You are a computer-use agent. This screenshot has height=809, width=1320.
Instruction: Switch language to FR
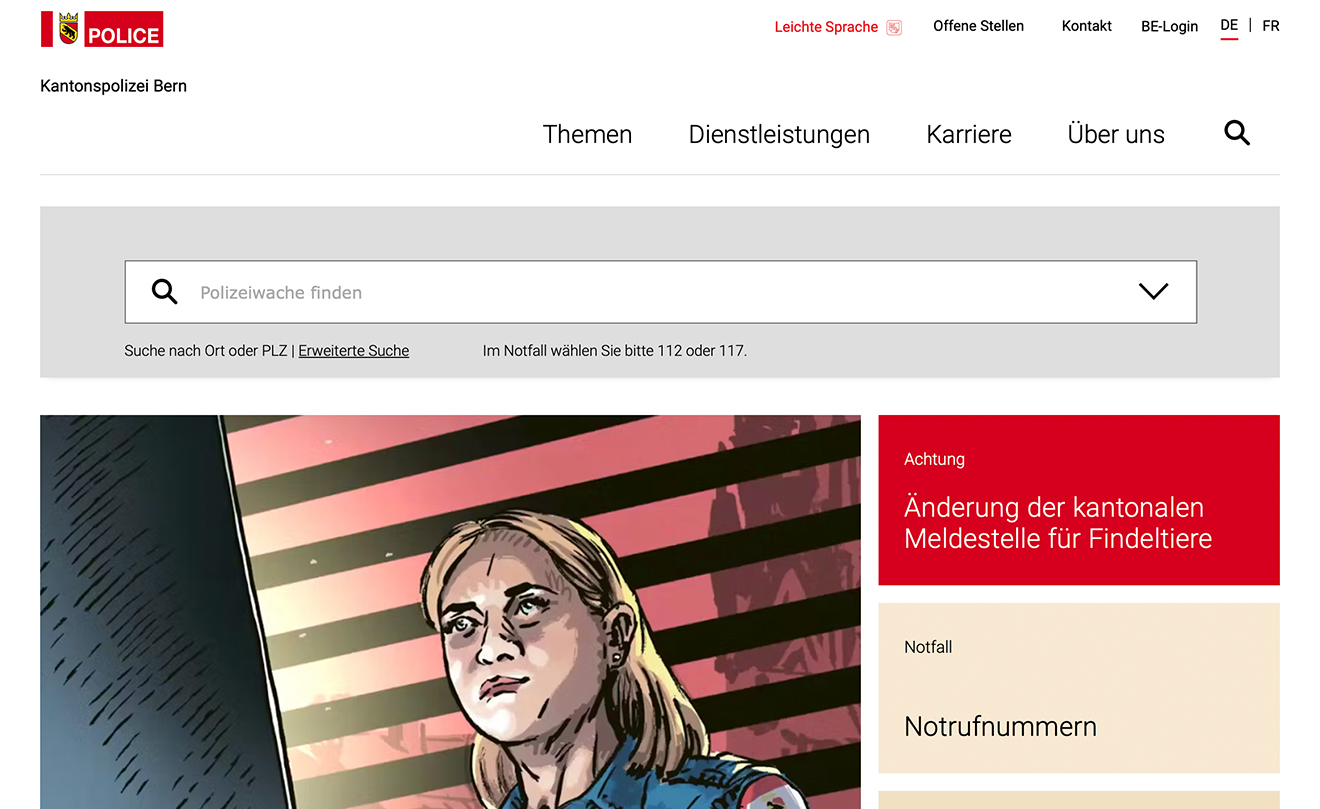(x=1270, y=26)
